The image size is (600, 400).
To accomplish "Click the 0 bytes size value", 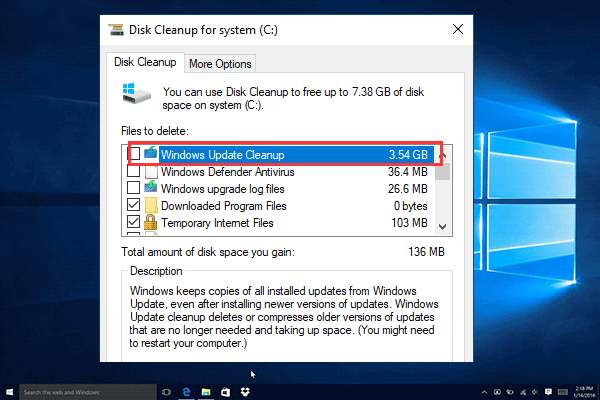I will coord(411,206).
